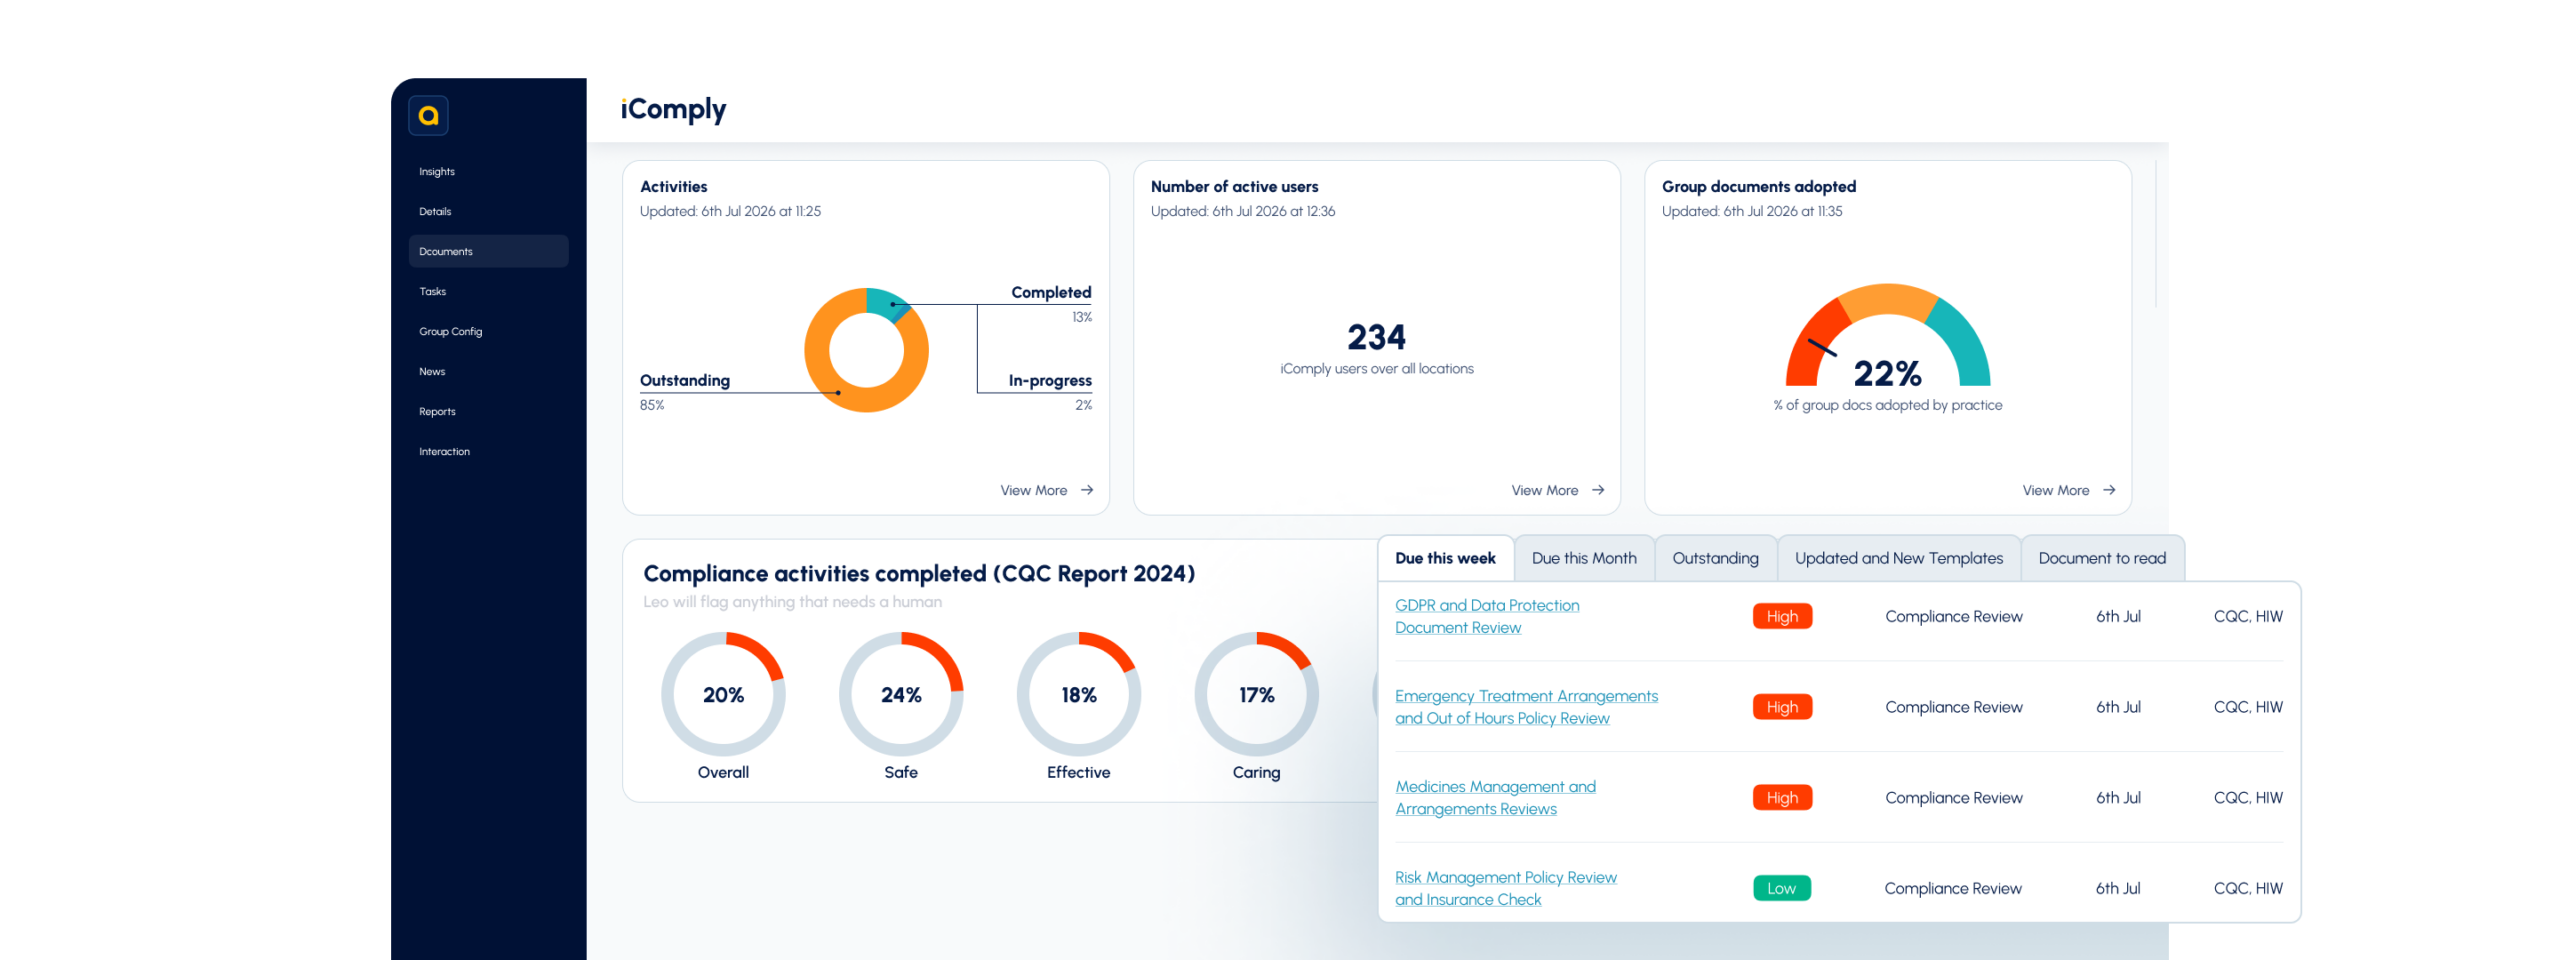Select the Reports sidebar item

[x=437, y=412]
